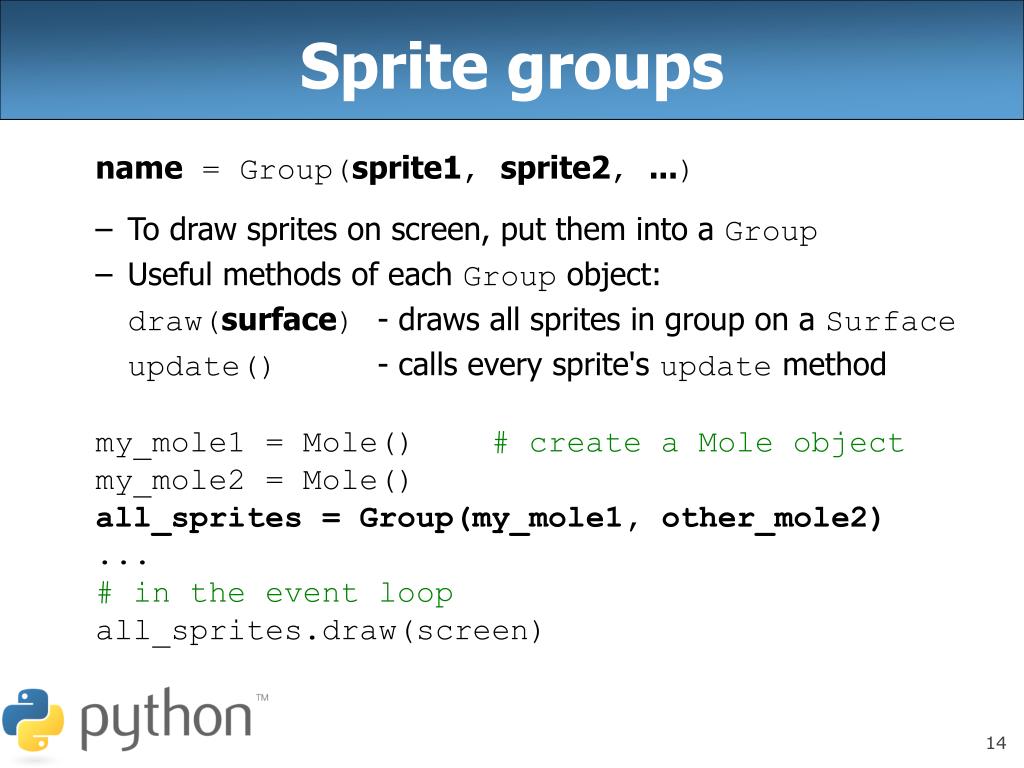This screenshot has width=1024, height=768.
Task: Click bullet 'Useful methods of each Group object'
Action: 378,275
